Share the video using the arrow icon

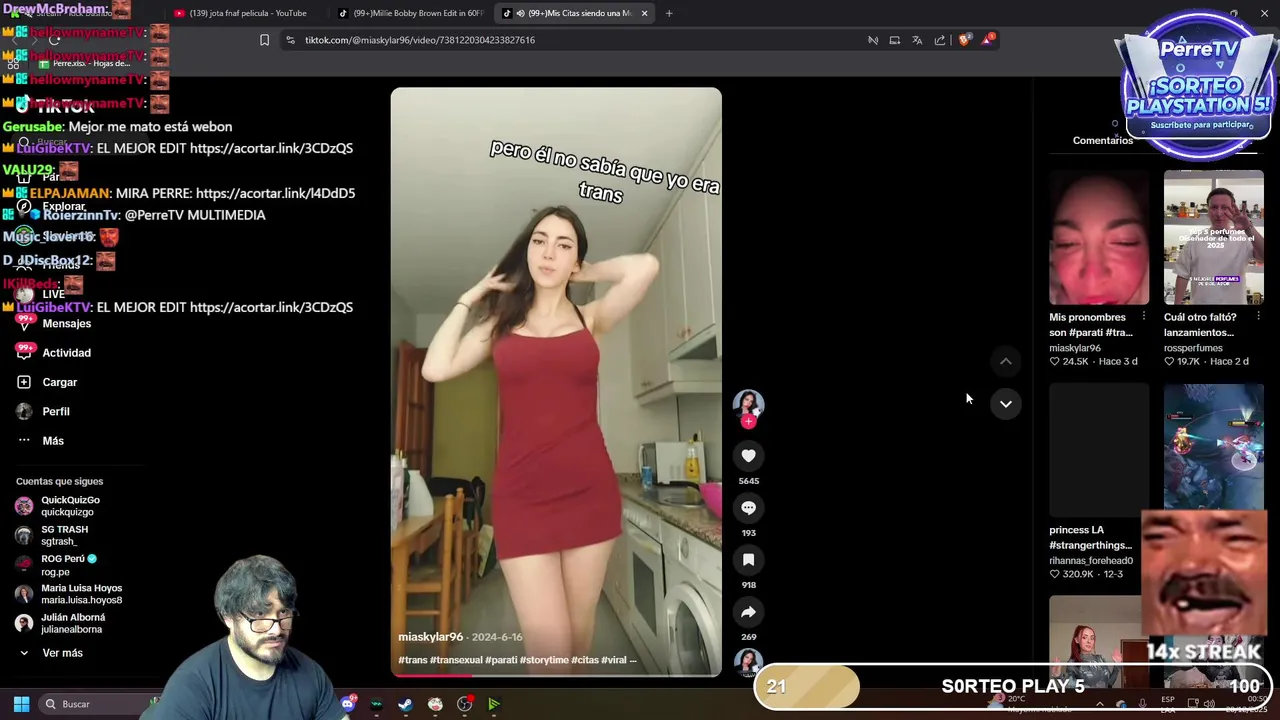point(748,612)
